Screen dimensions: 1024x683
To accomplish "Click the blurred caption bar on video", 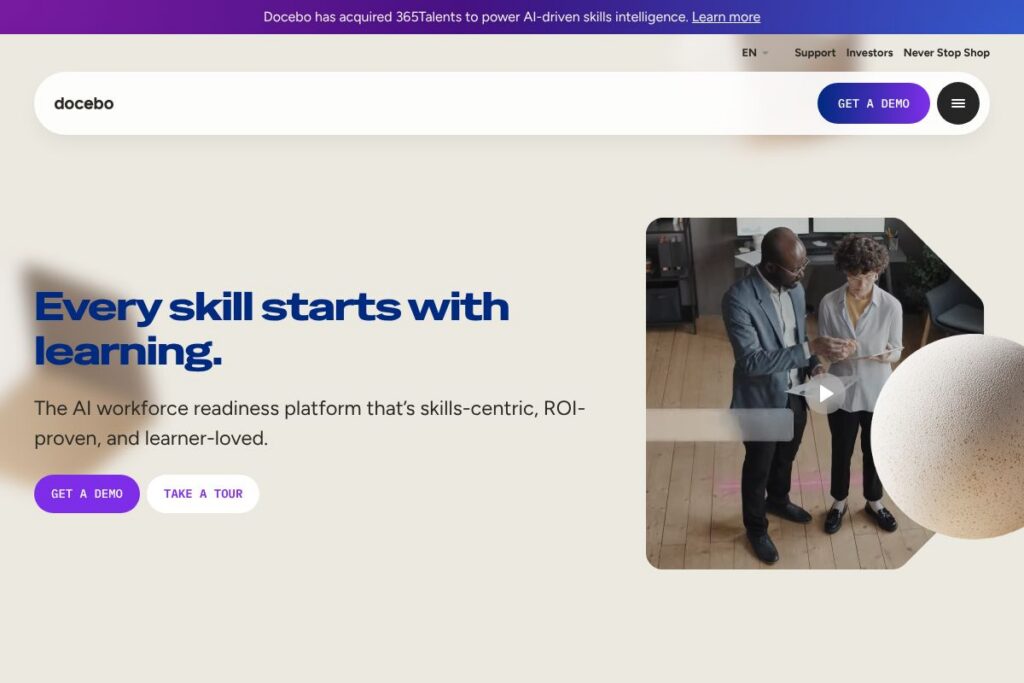I will tap(720, 425).
